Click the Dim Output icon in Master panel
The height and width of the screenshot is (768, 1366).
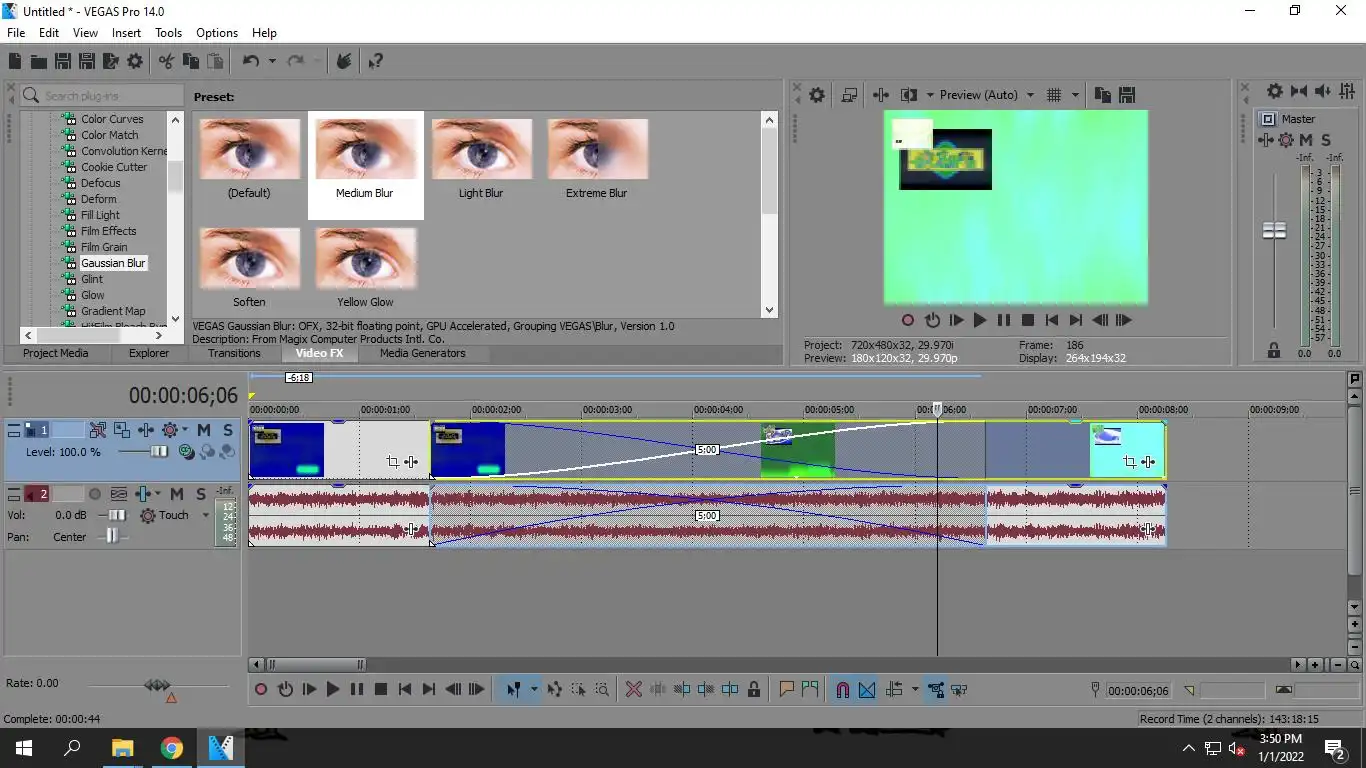click(1322, 91)
